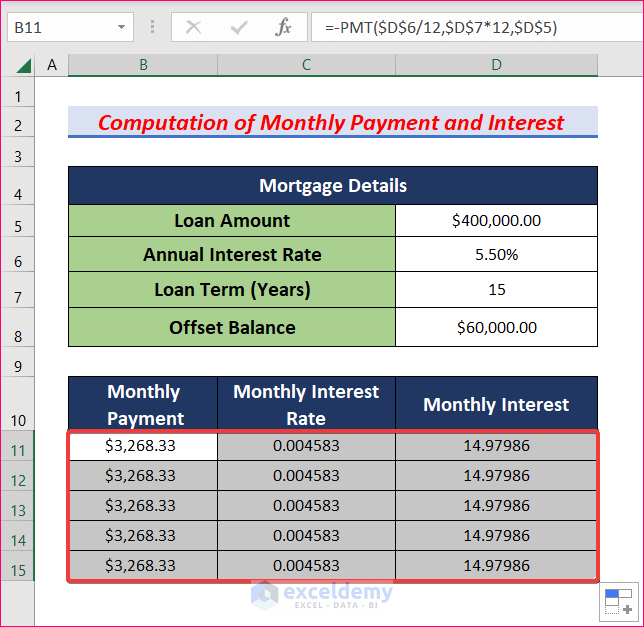The width and height of the screenshot is (644, 627).
Task: Select the Loan Term (Years) label cell
Action: pyautogui.click(x=232, y=289)
